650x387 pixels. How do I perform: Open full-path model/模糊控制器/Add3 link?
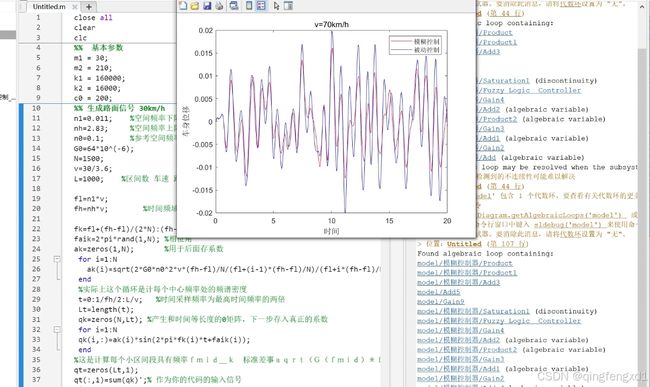pos(458,282)
